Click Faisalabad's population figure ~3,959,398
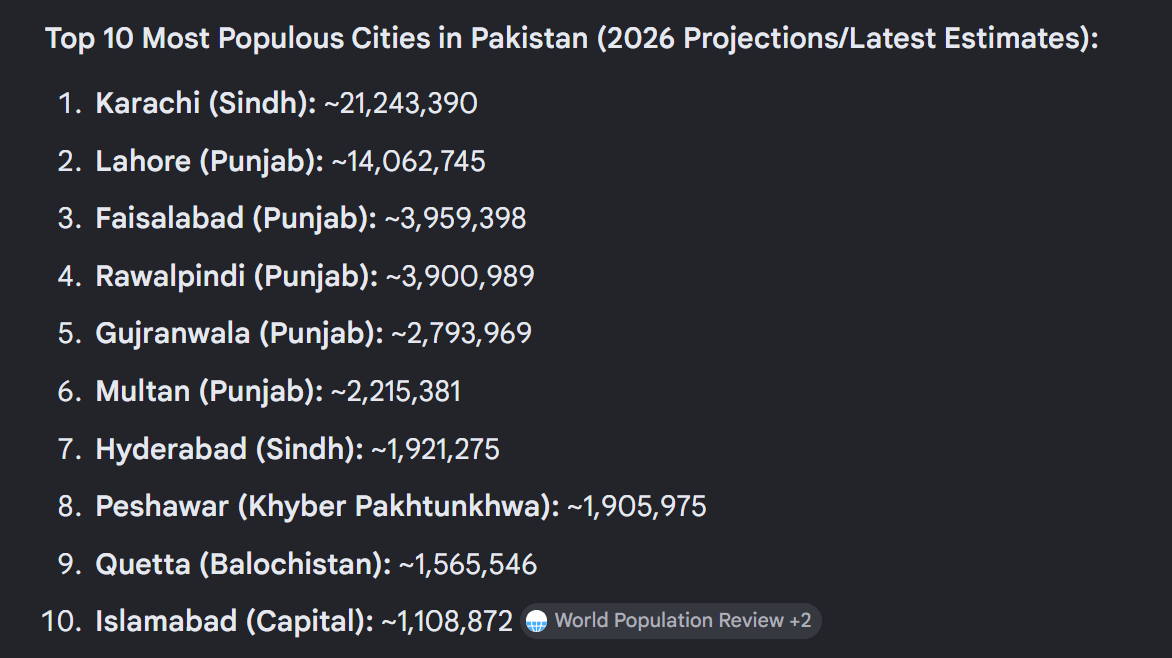This screenshot has height=658, width=1172. (455, 218)
